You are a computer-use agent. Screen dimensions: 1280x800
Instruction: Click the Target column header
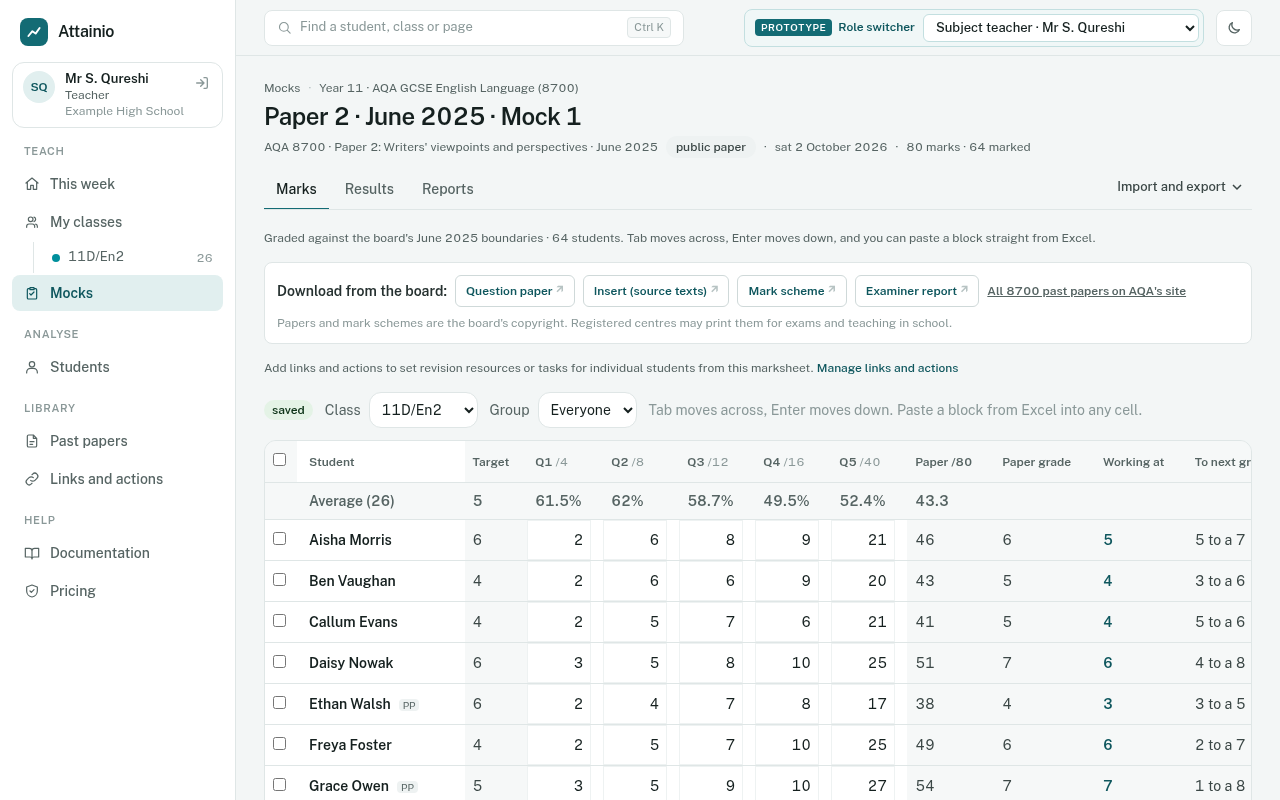click(491, 462)
